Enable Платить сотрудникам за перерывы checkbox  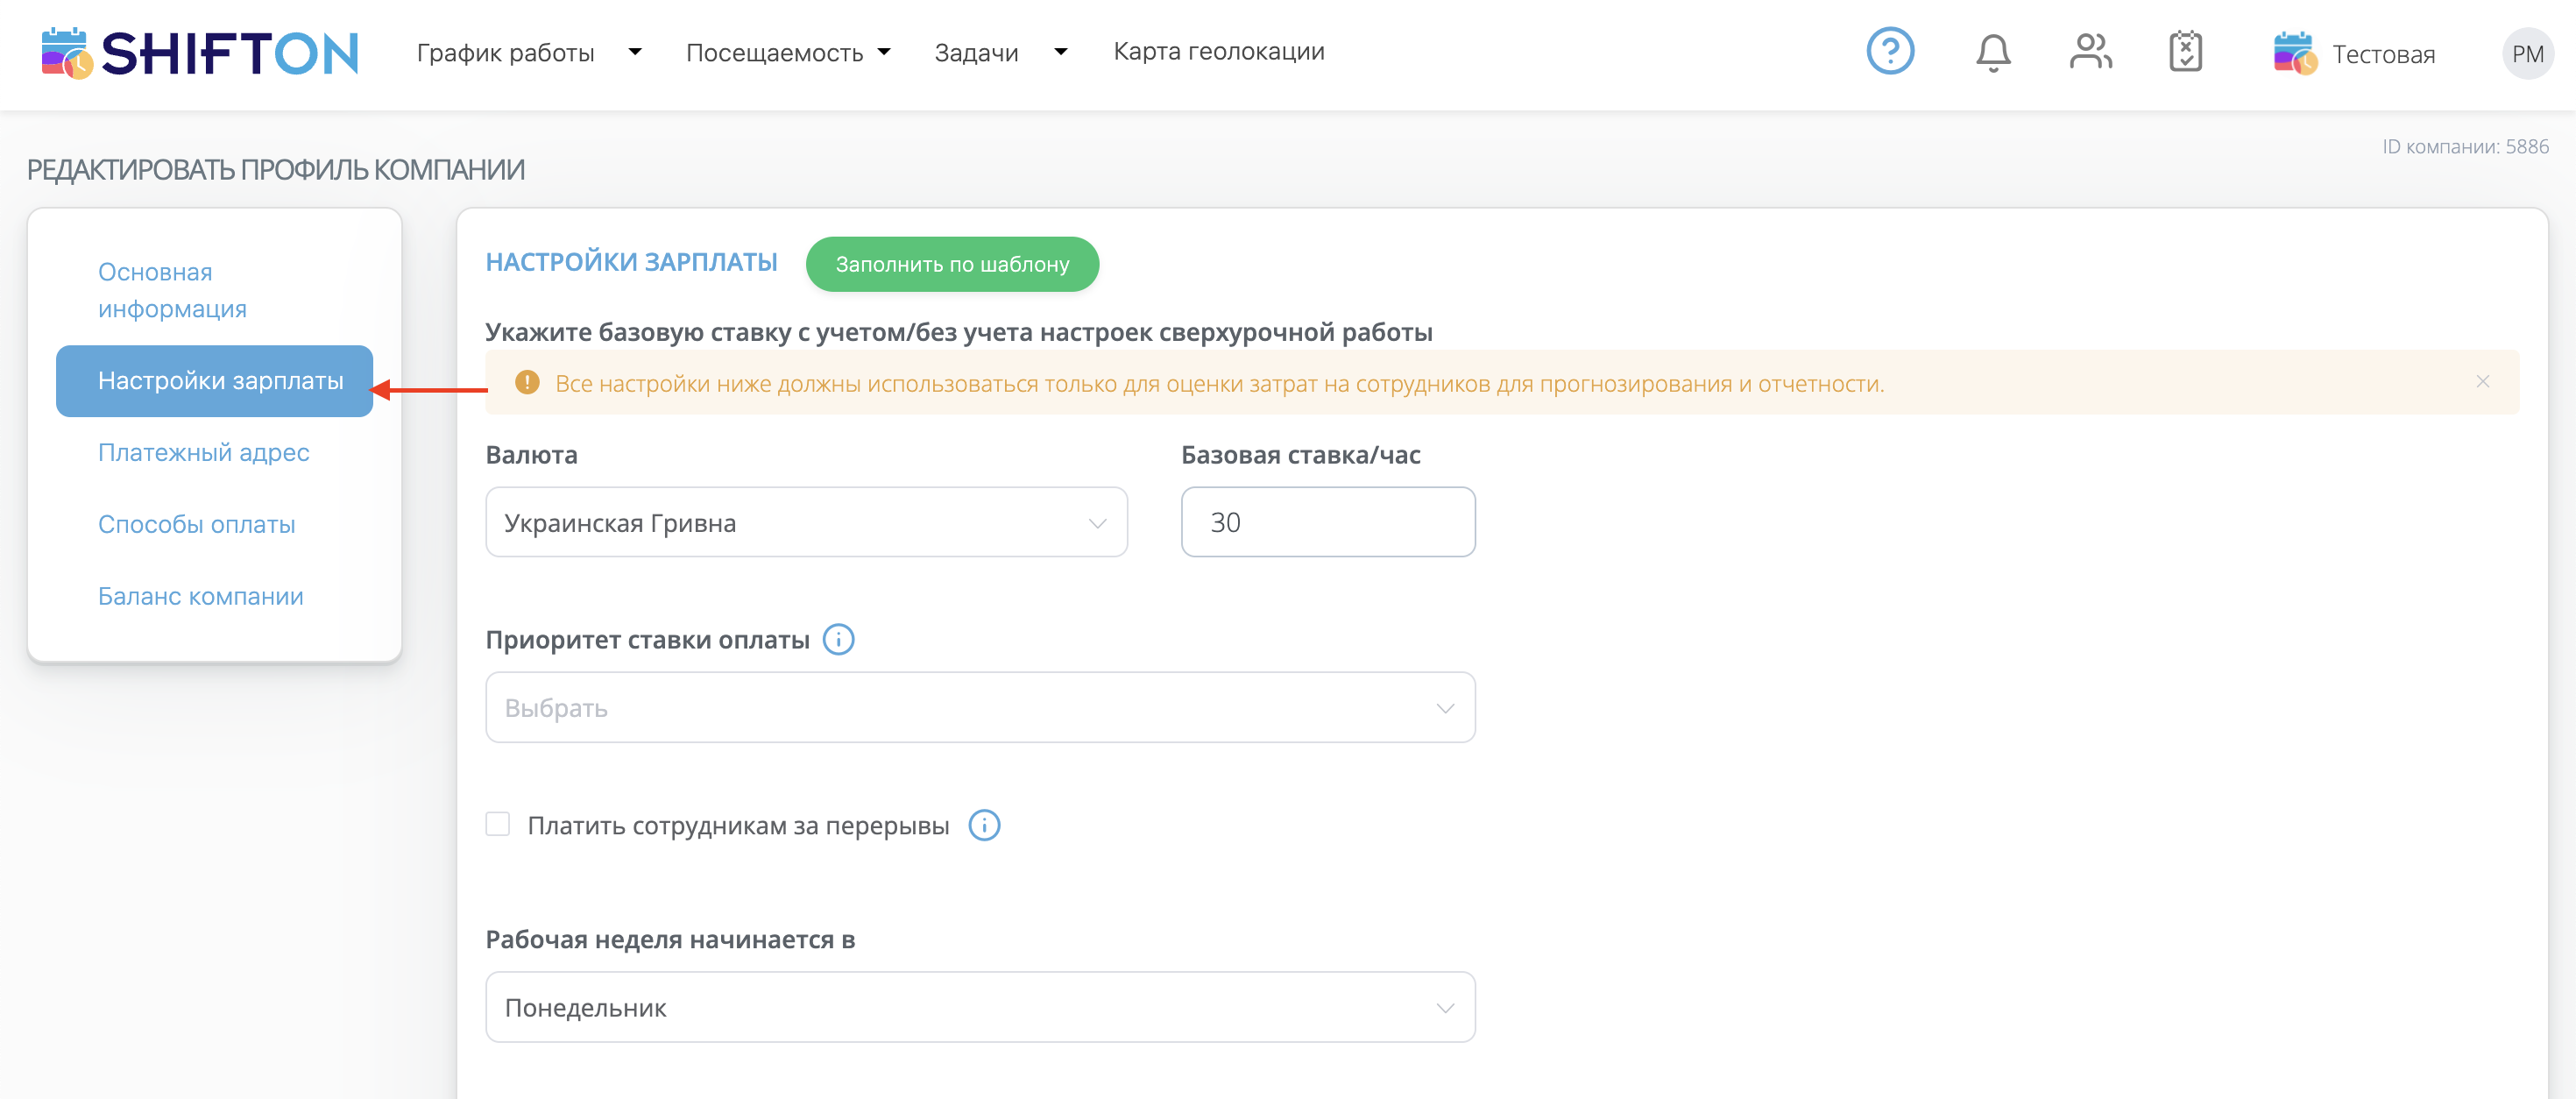click(498, 824)
